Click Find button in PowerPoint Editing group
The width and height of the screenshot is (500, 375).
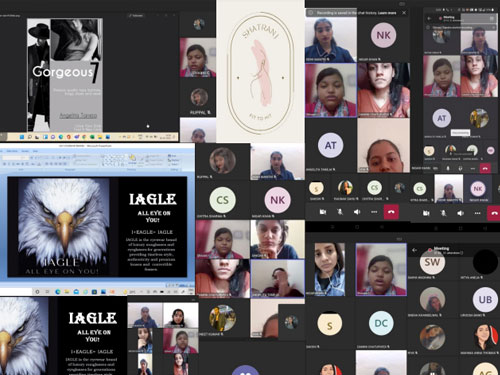(x=172, y=156)
